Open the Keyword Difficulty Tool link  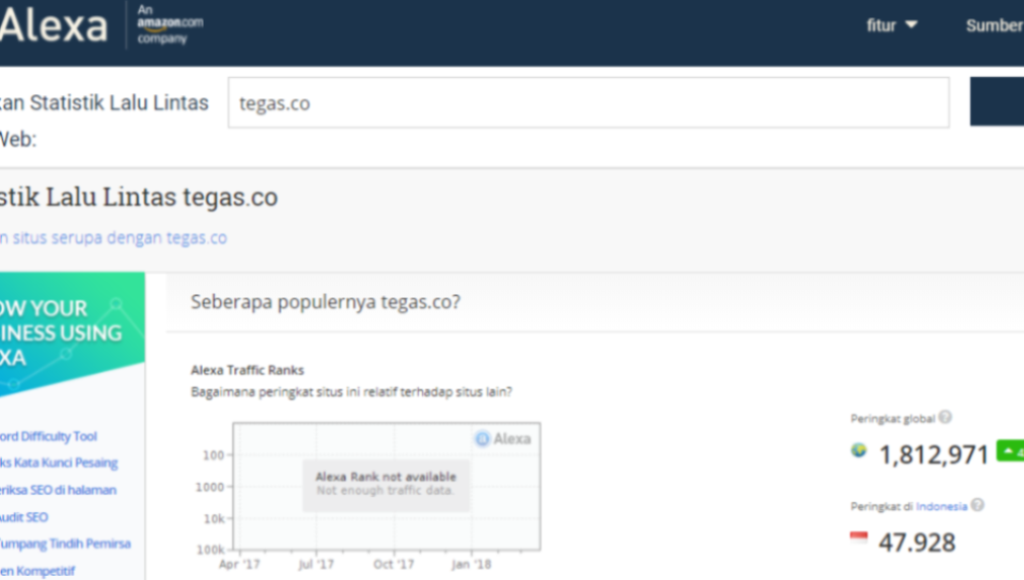tap(48, 436)
